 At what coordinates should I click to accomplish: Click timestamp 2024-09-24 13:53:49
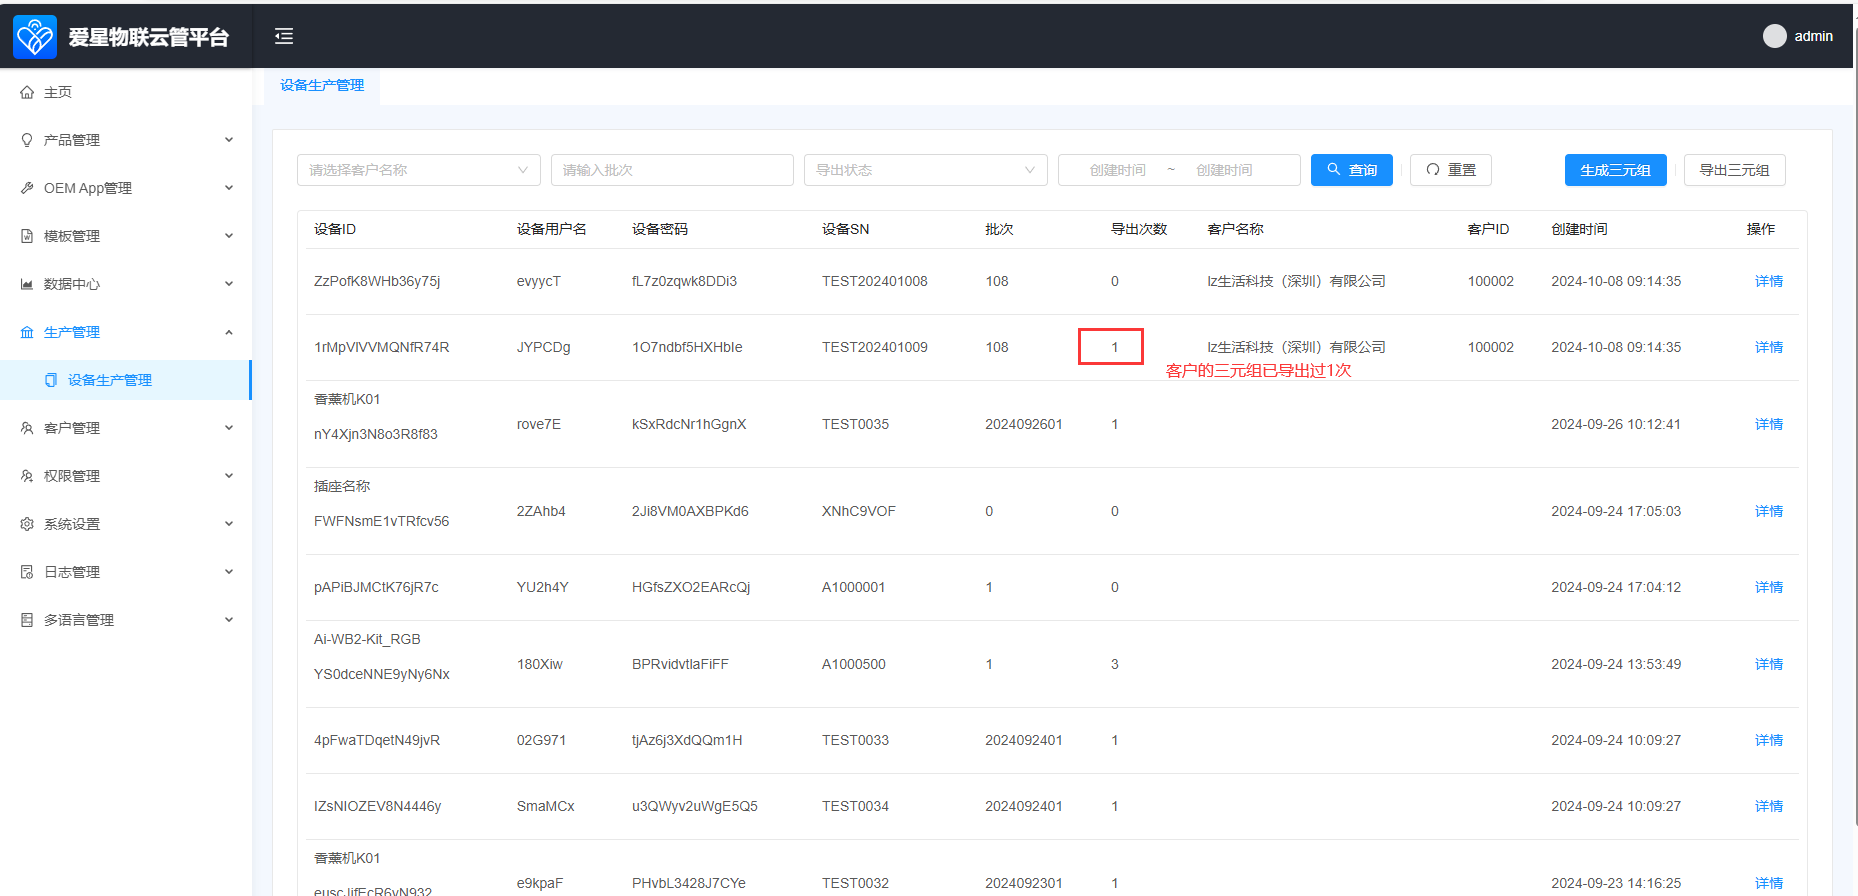point(1616,664)
